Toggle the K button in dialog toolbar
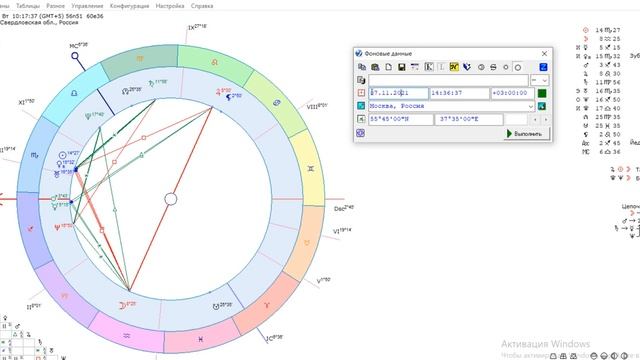Viewport: 640px width, 360px height. coord(429,67)
